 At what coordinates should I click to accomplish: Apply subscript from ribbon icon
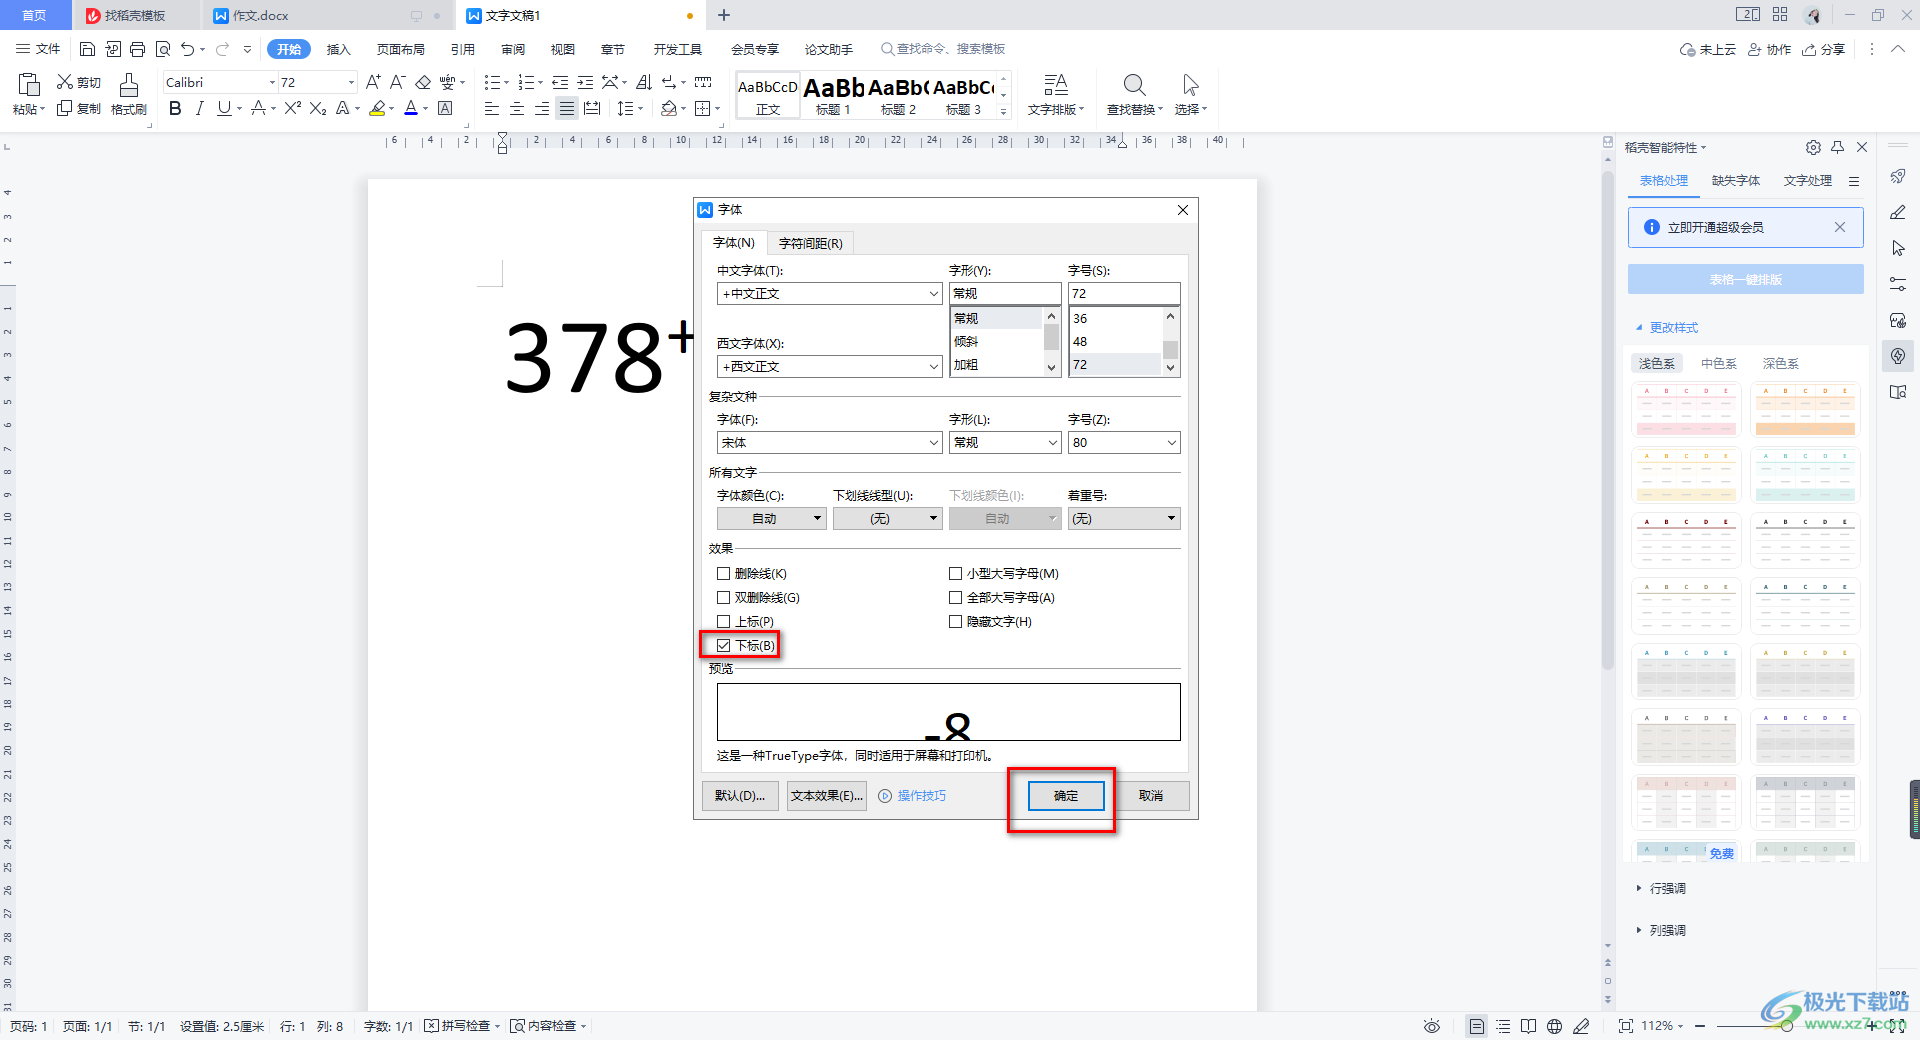tap(318, 108)
